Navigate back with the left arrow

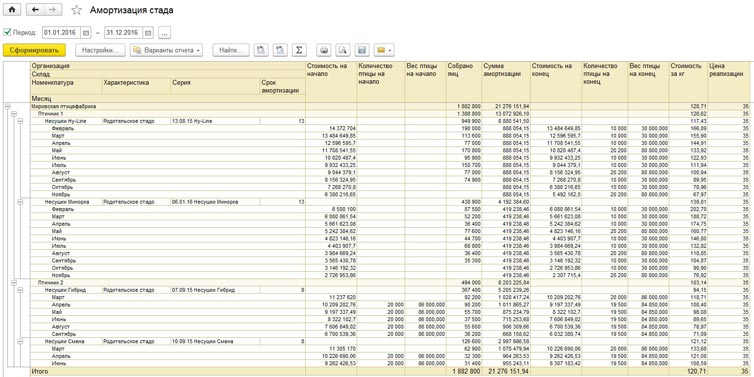point(35,10)
